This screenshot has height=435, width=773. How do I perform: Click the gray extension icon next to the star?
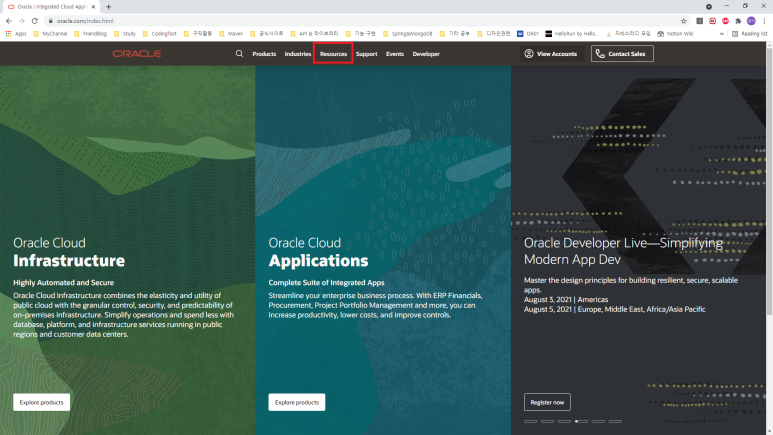pos(700,21)
